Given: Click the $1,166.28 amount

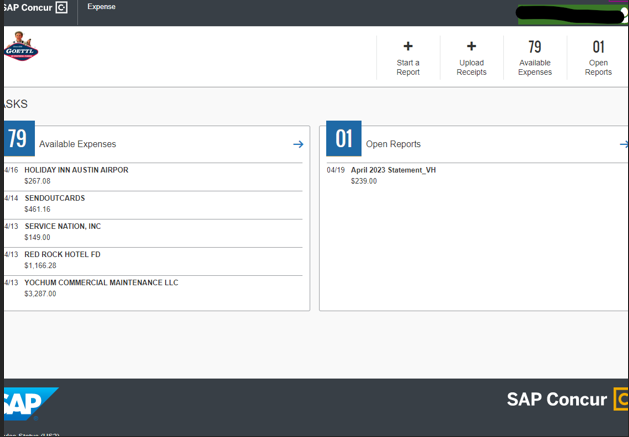Looking at the screenshot, I should pyautogui.click(x=40, y=265).
